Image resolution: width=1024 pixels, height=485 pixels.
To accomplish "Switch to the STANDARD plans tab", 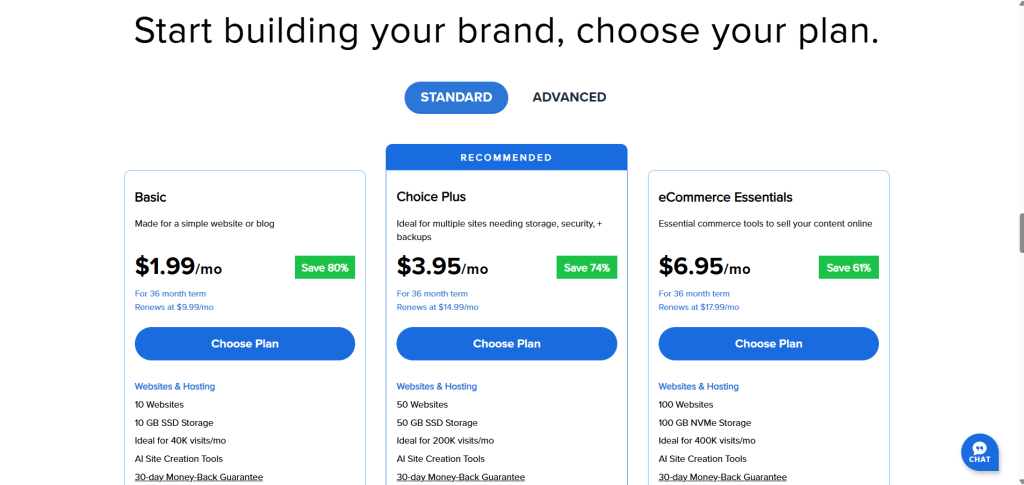I will 456,97.
